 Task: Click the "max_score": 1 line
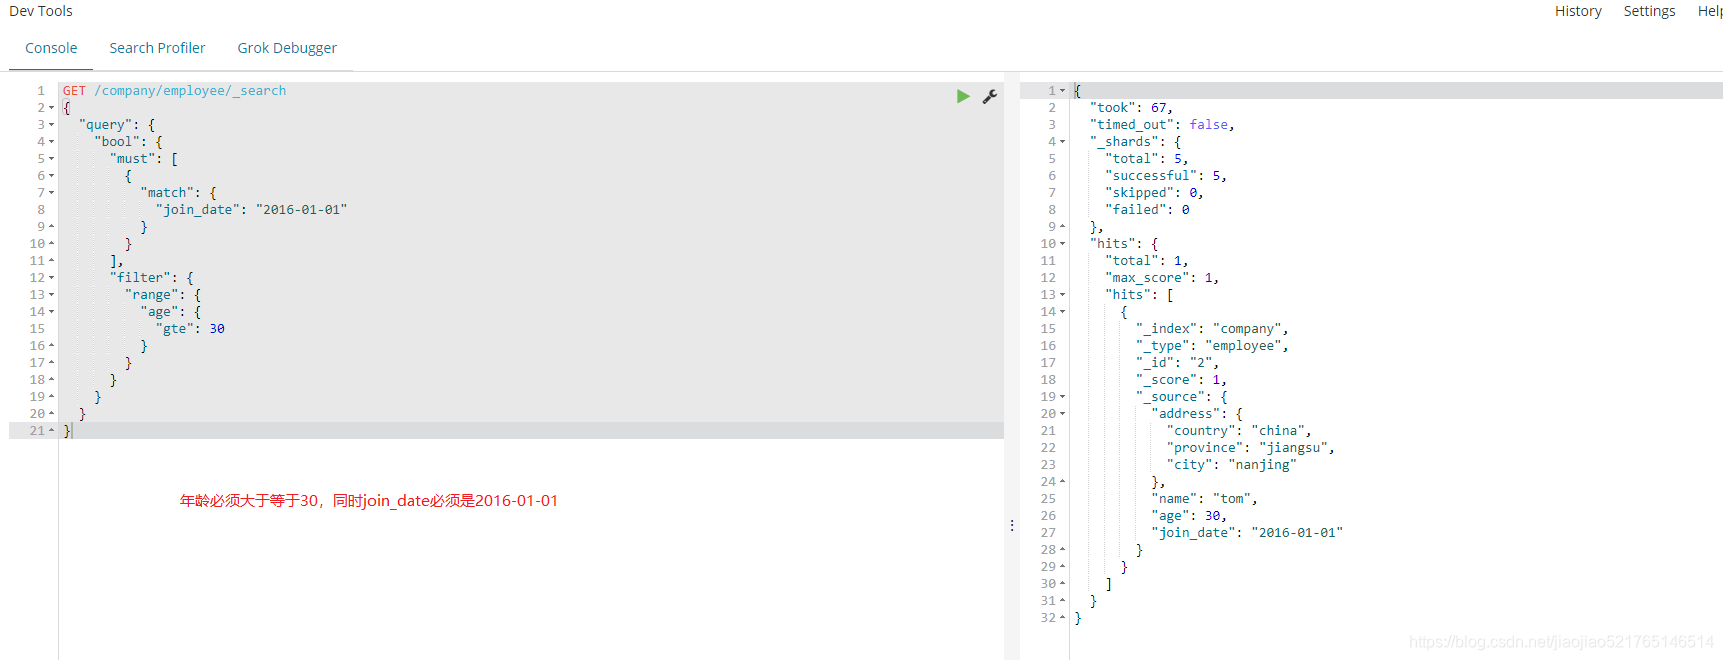pos(1162,278)
